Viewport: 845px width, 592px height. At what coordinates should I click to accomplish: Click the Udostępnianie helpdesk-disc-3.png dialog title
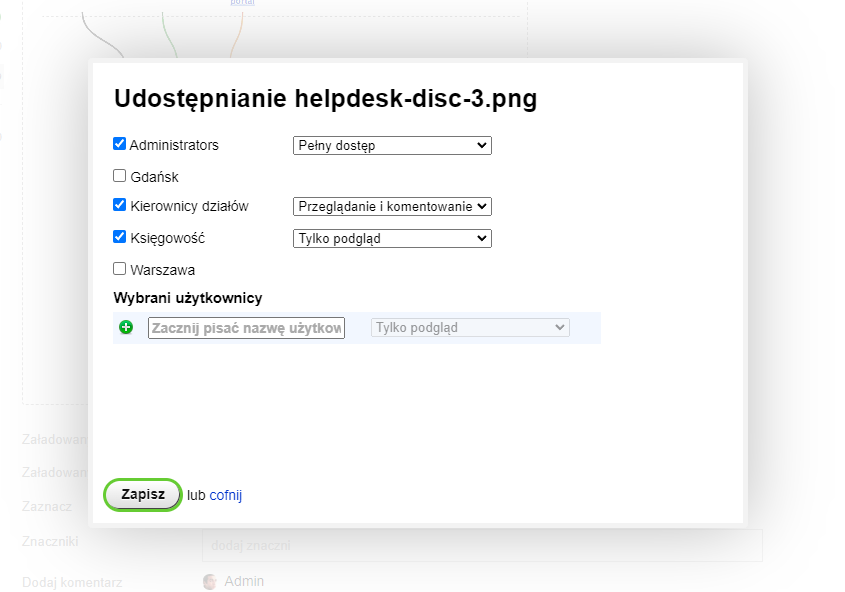pyautogui.click(x=326, y=98)
